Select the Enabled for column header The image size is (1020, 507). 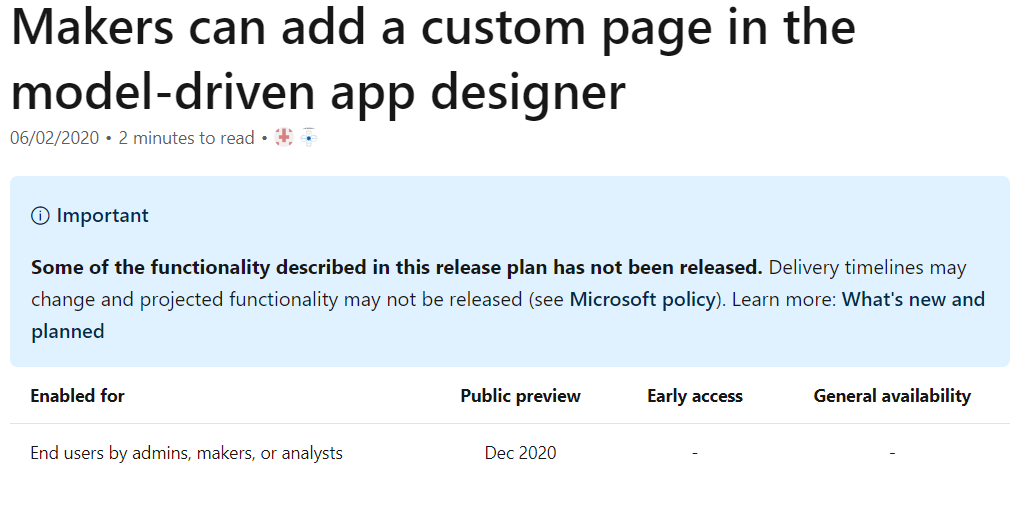click(77, 396)
